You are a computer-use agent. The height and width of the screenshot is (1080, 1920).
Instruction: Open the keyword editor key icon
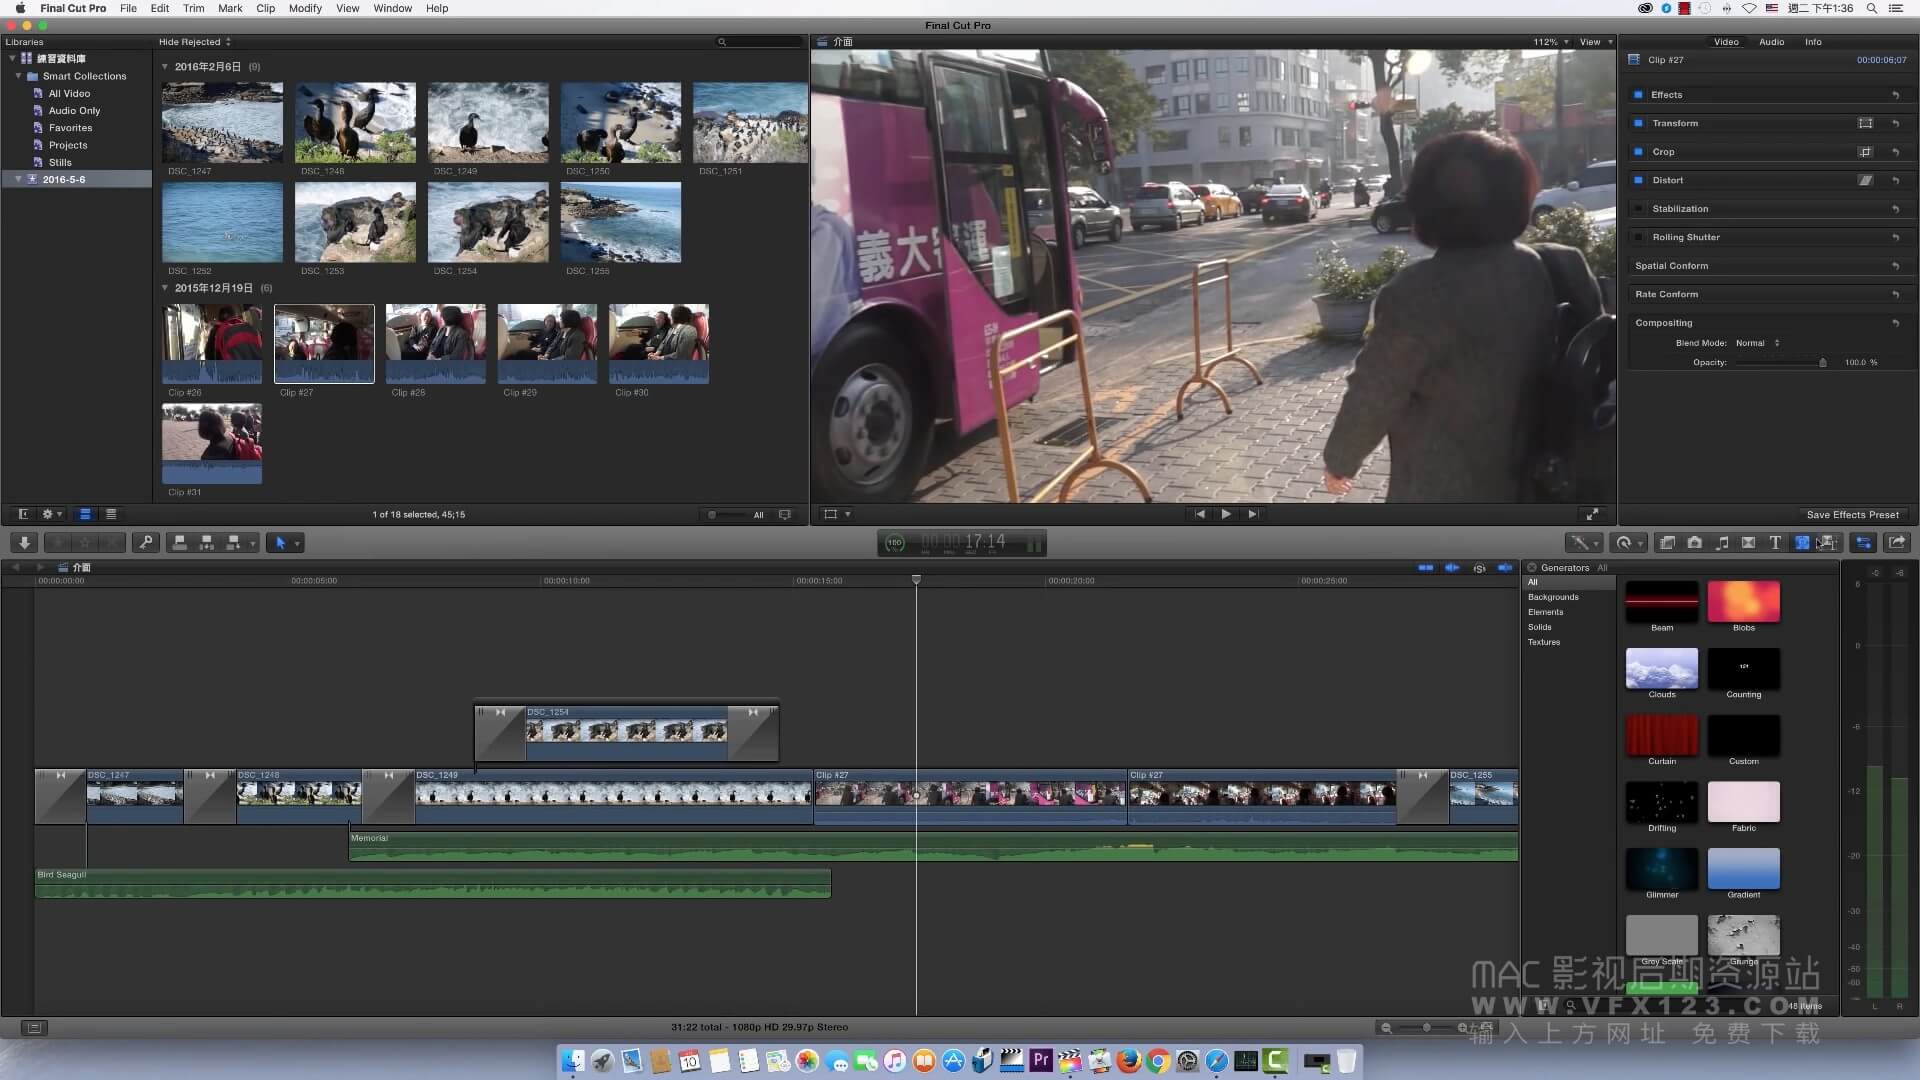click(146, 543)
